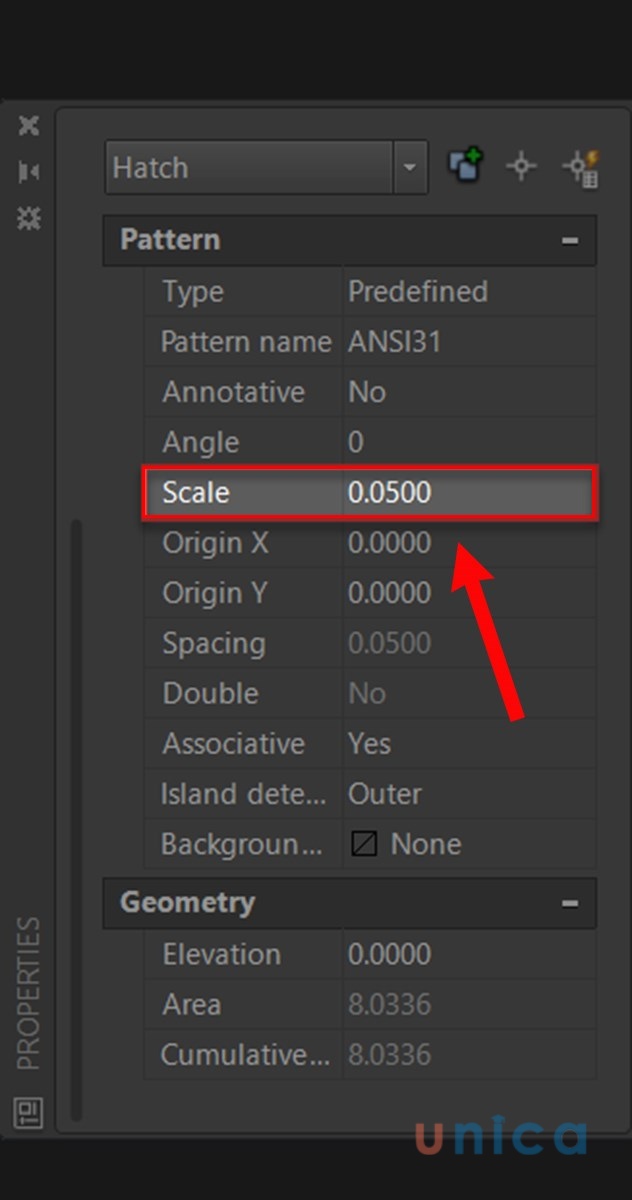Close the Properties palette

[29, 126]
